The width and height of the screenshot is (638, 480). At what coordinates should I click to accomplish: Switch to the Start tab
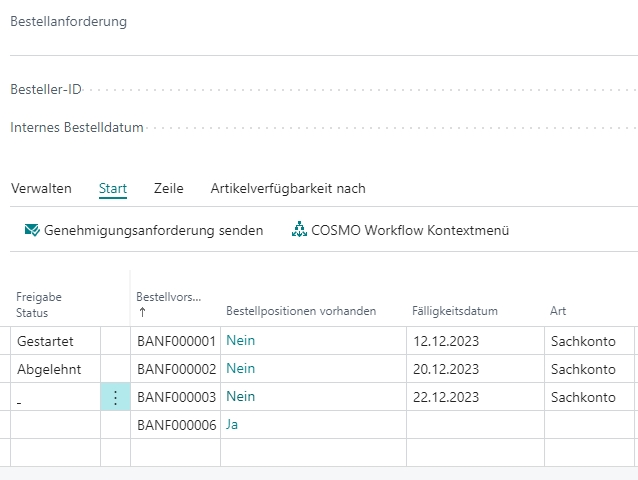coord(113,188)
